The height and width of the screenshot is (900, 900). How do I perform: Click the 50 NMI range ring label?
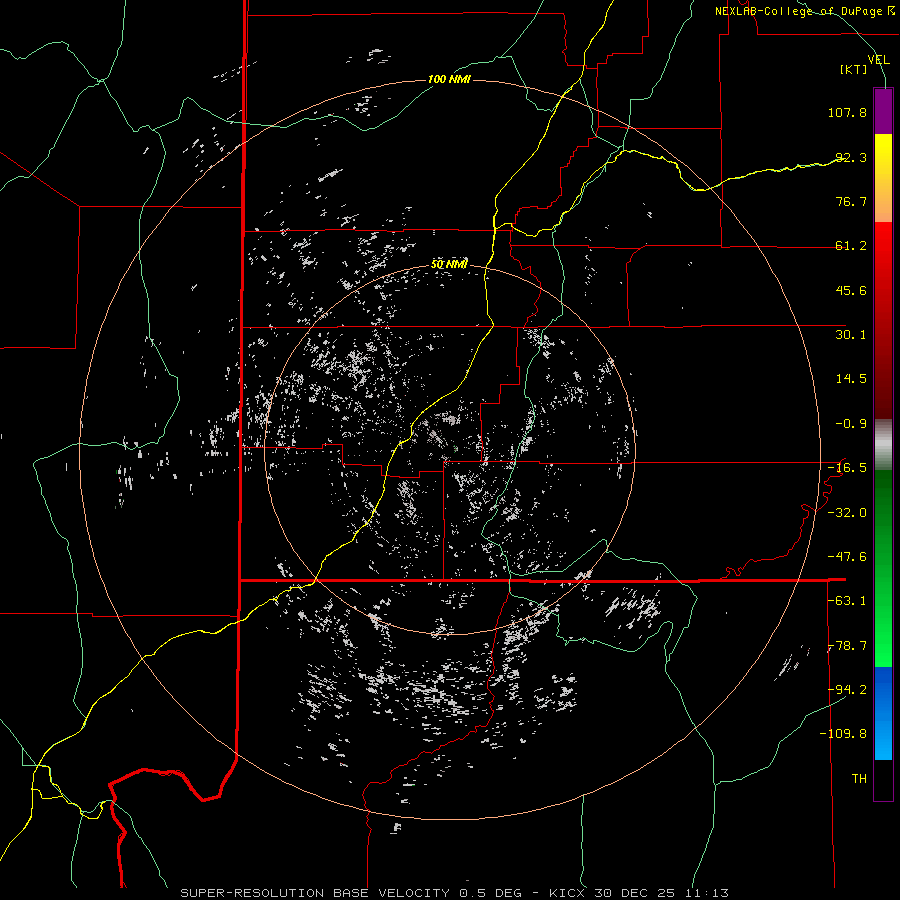(x=449, y=265)
